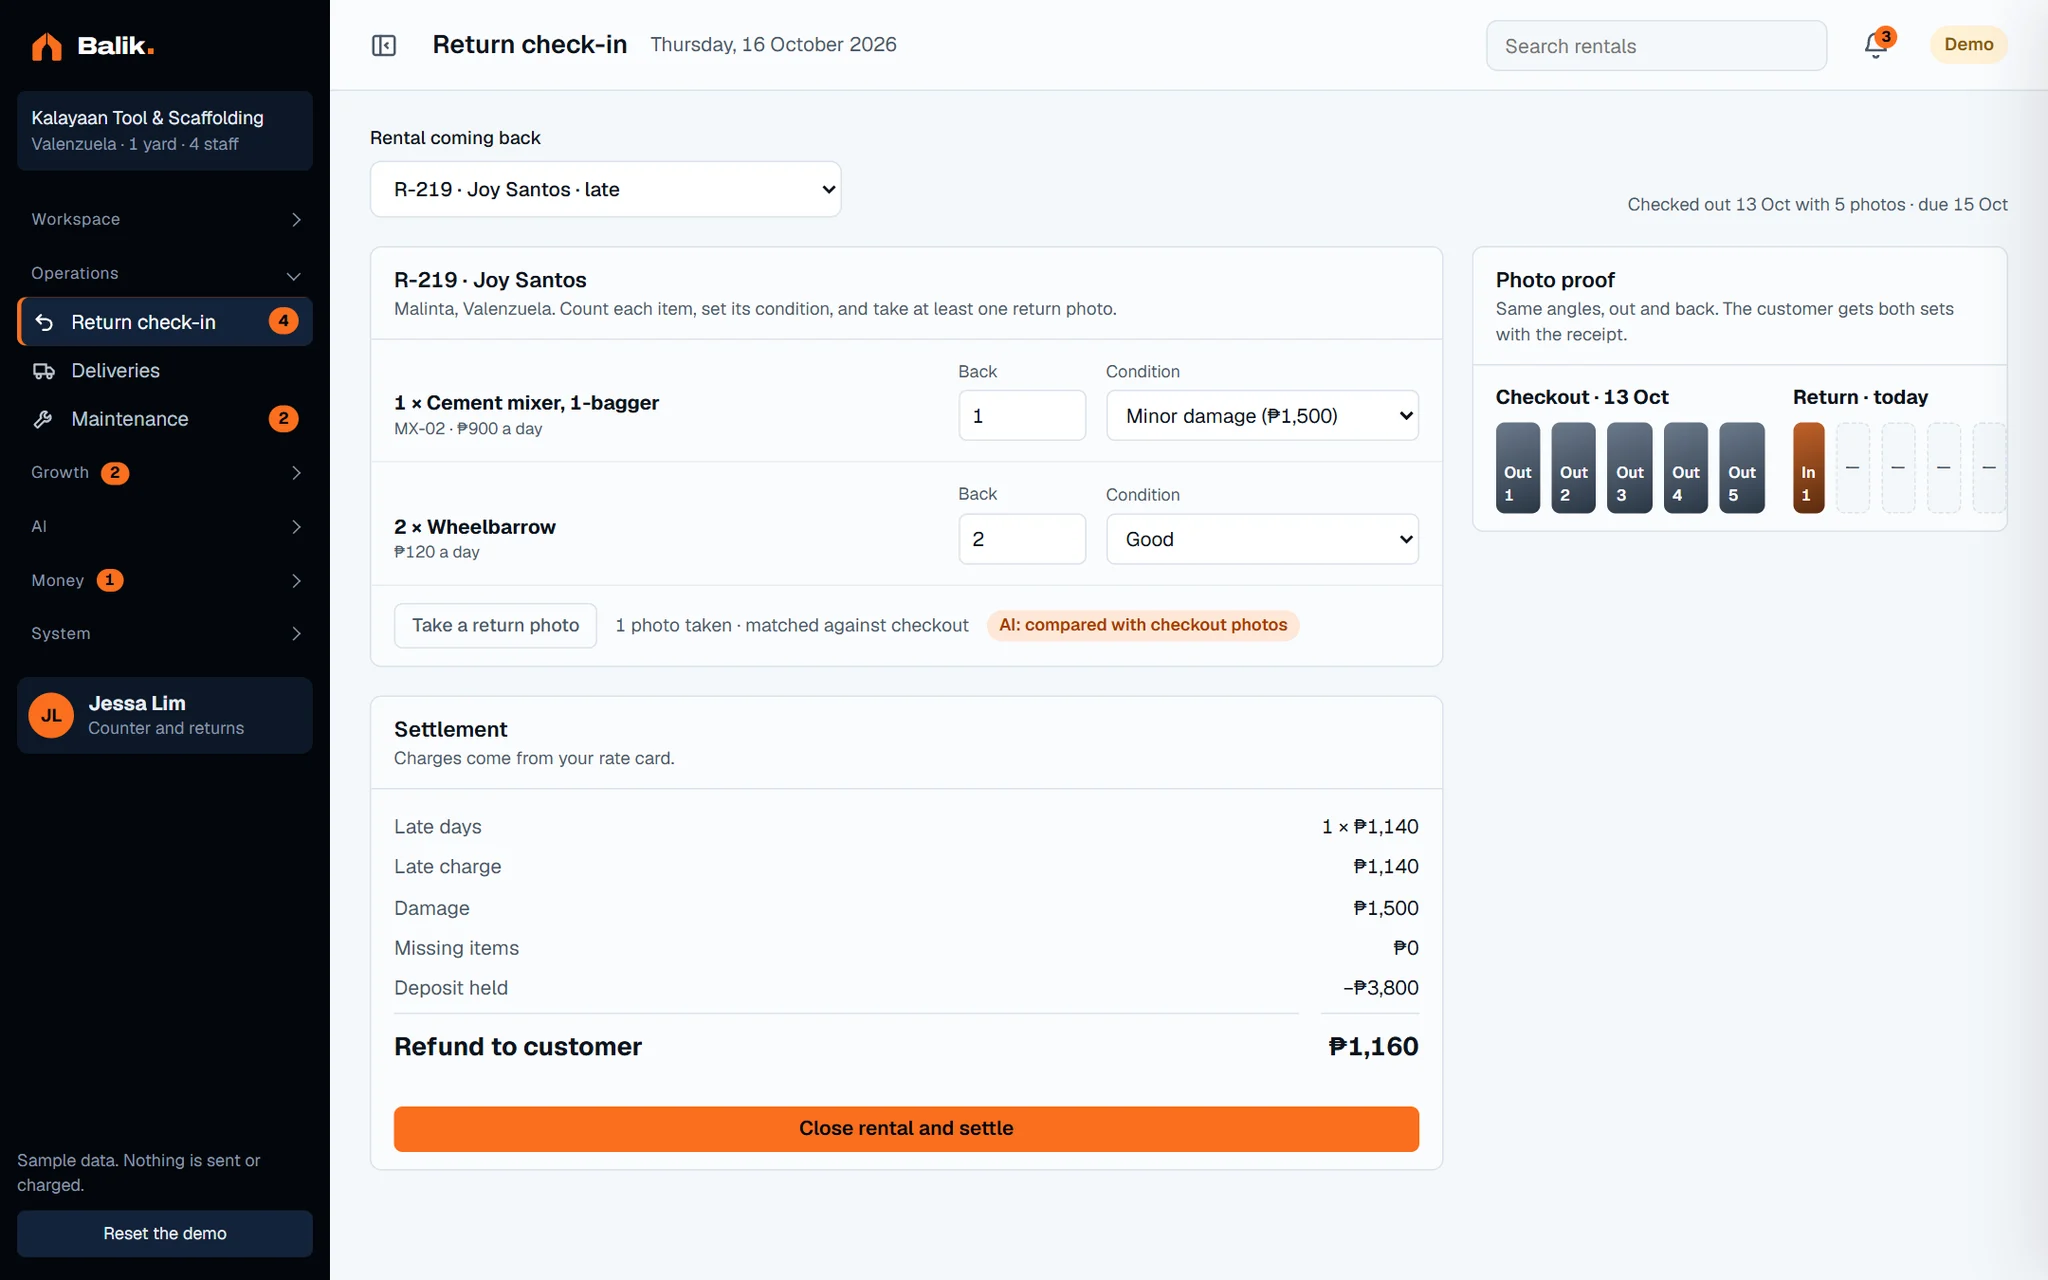This screenshot has width=2048, height=1280.
Task: Open notifications bell icon
Action: tap(1875, 46)
